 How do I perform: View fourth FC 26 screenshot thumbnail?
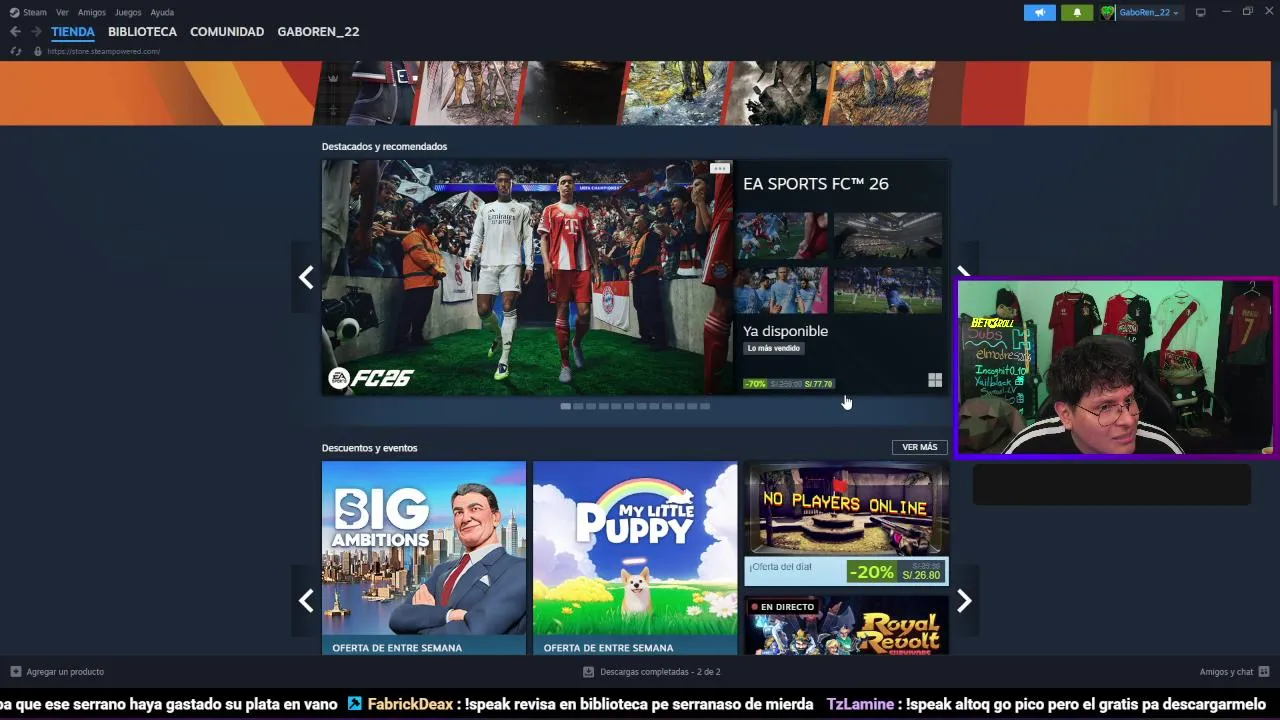[888, 290]
